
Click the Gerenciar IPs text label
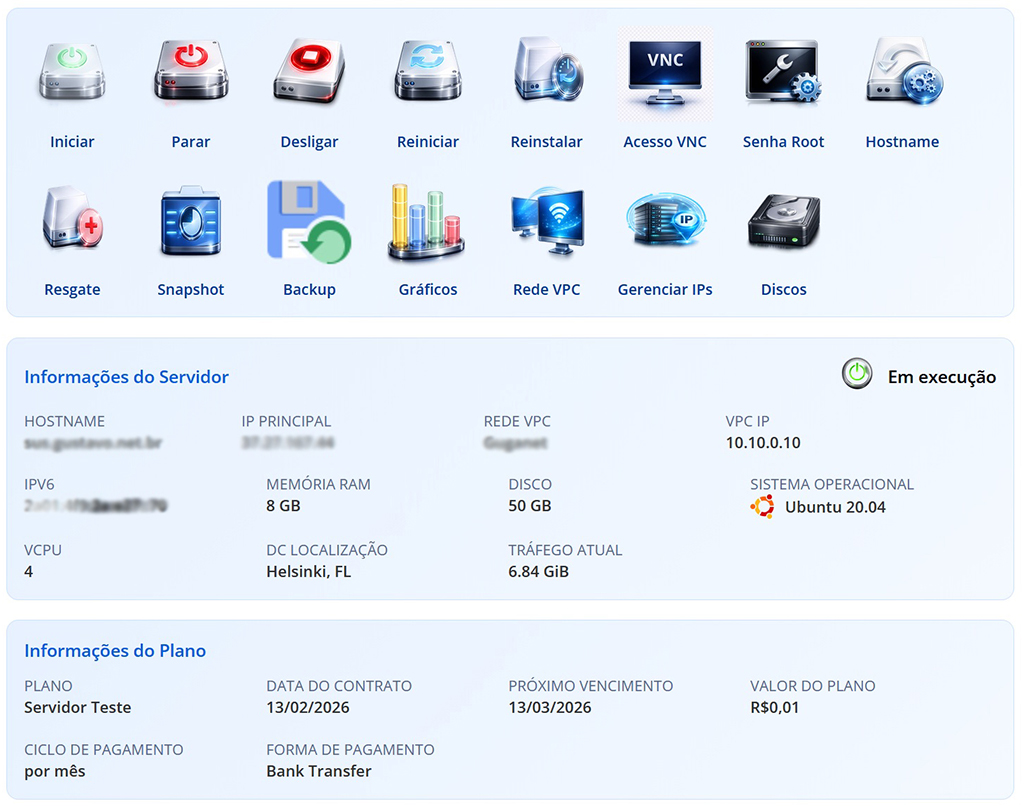pyautogui.click(x=665, y=290)
